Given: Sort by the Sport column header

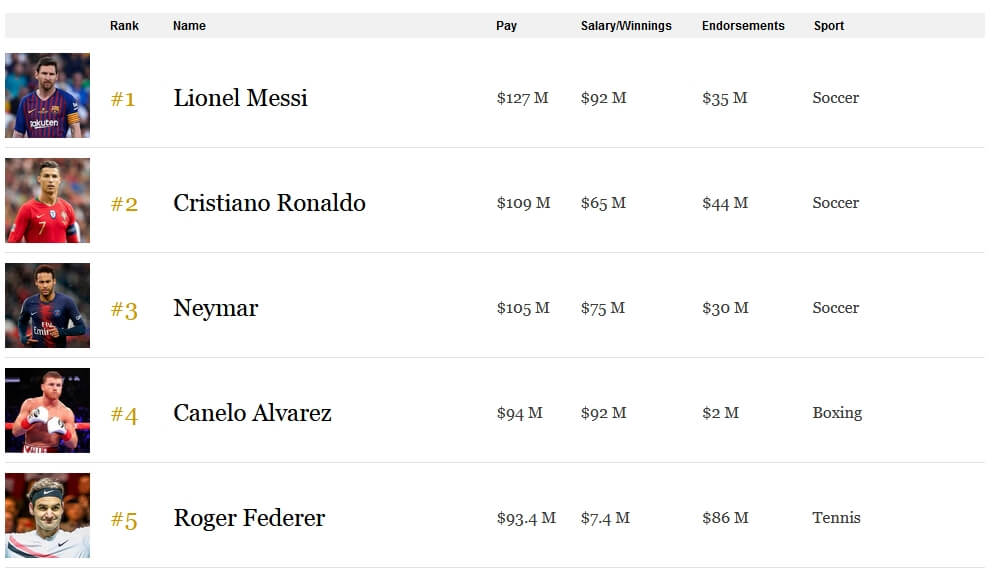Looking at the screenshot, I should (x=829, y=26).
